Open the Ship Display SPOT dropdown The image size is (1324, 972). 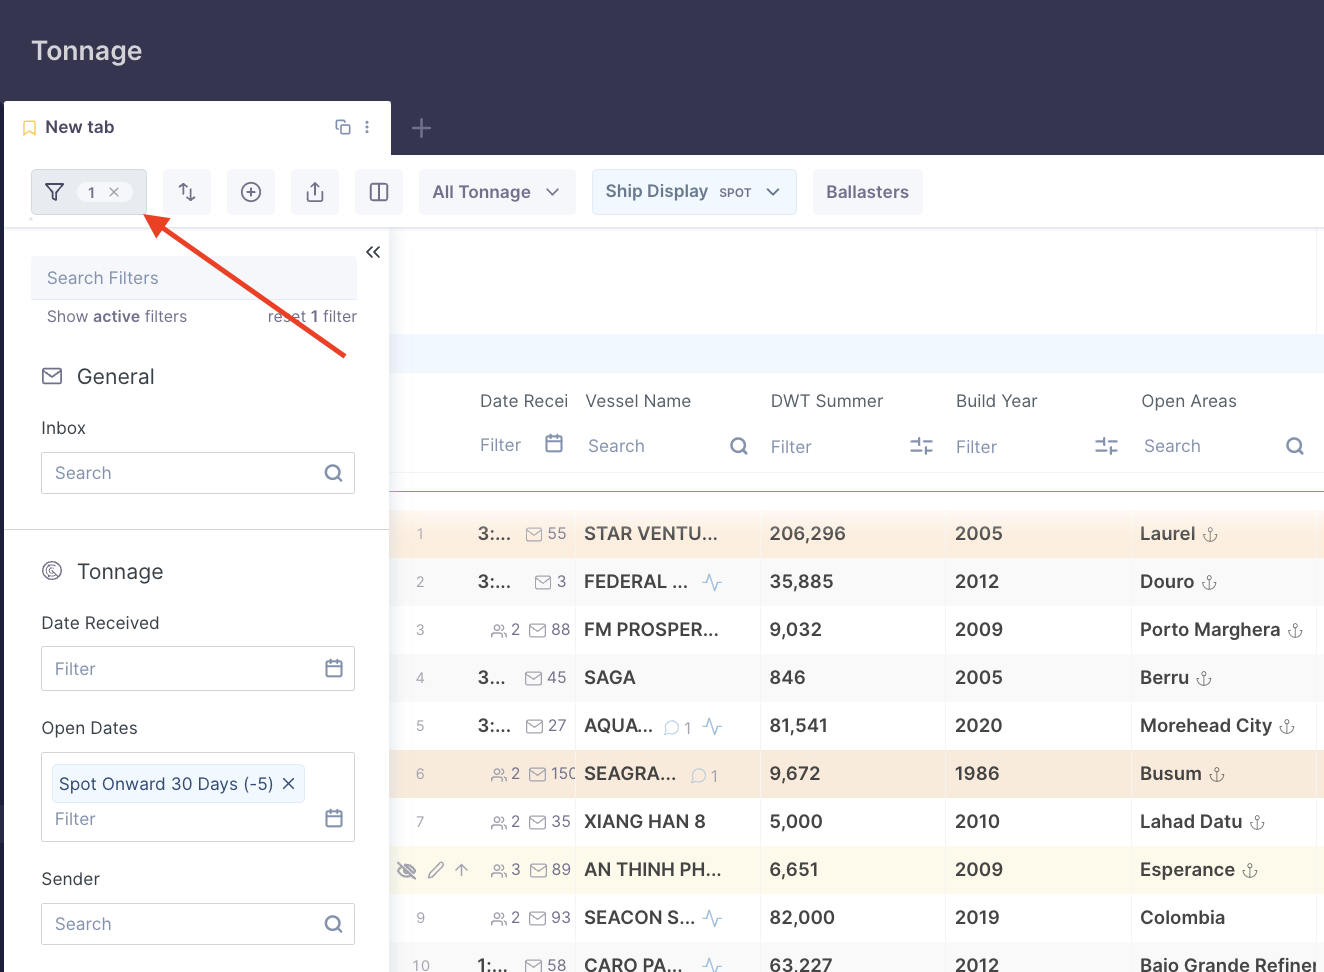click(693, 192)
